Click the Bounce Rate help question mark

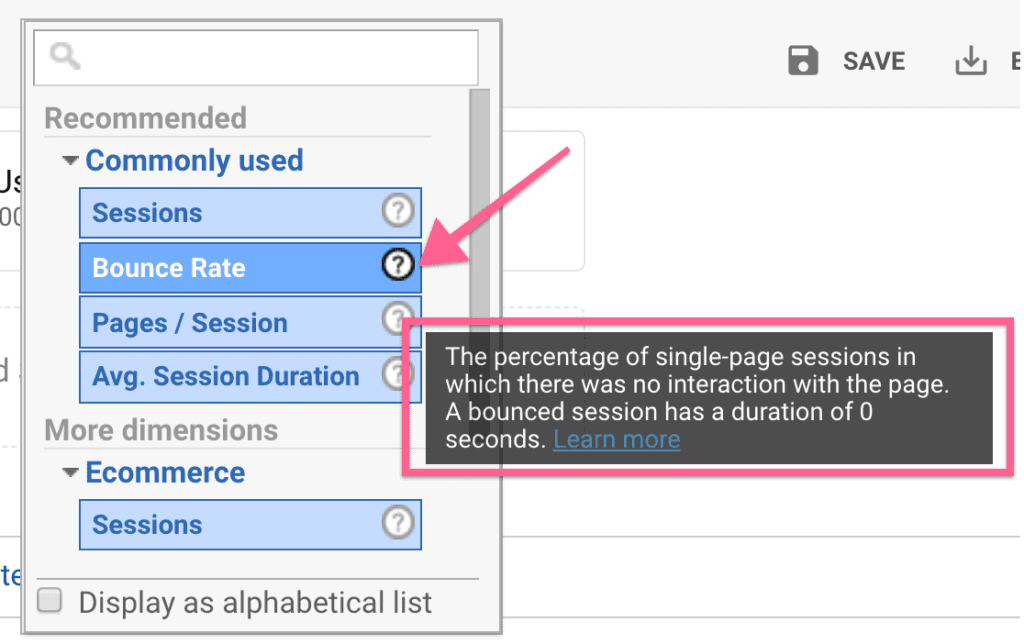[x=398, y=265]
